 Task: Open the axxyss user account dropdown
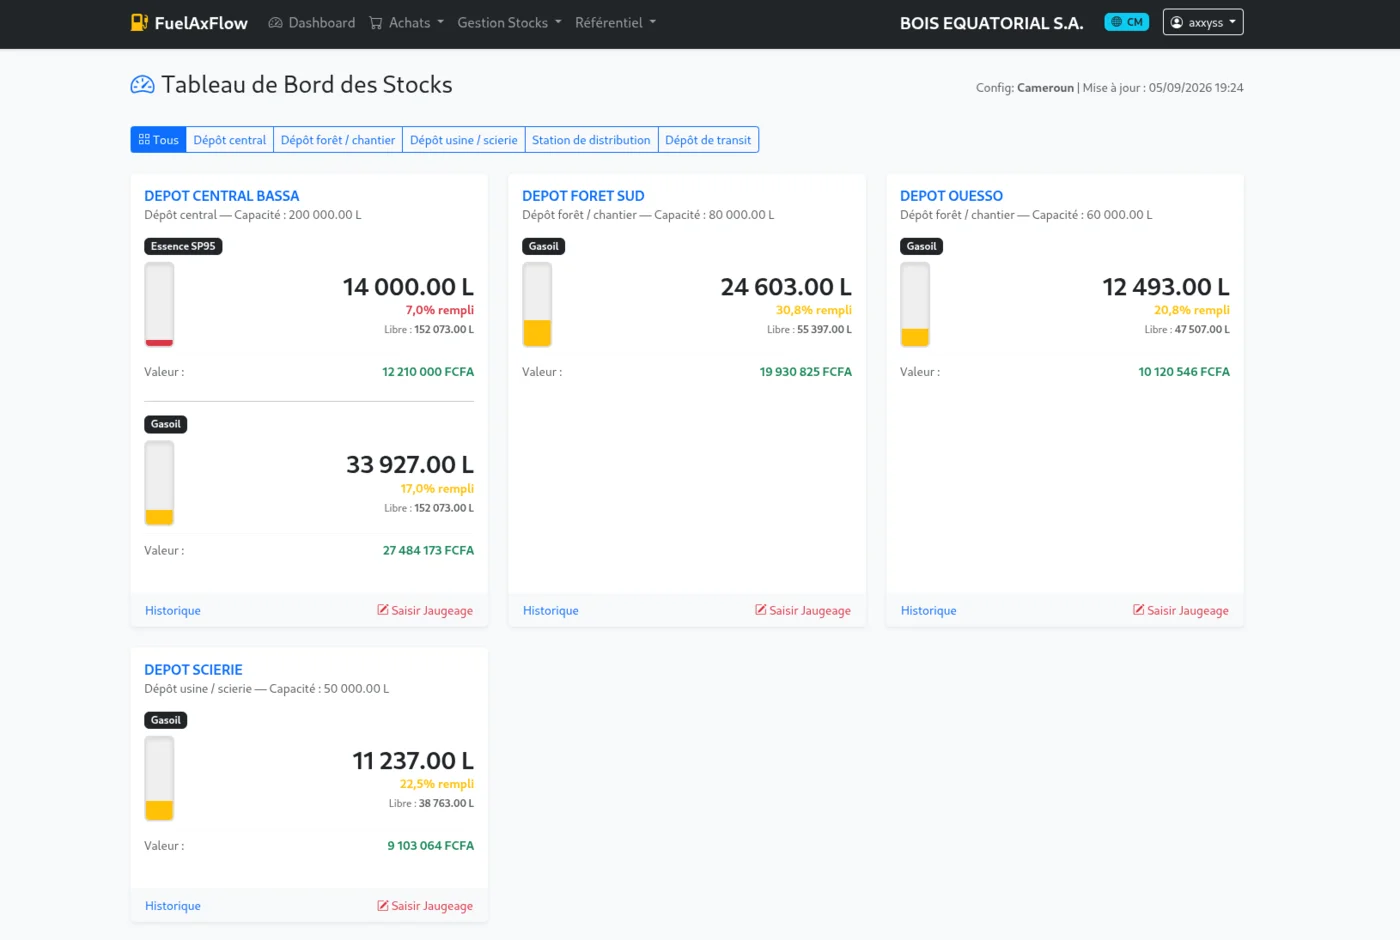tap(1203, 22)
